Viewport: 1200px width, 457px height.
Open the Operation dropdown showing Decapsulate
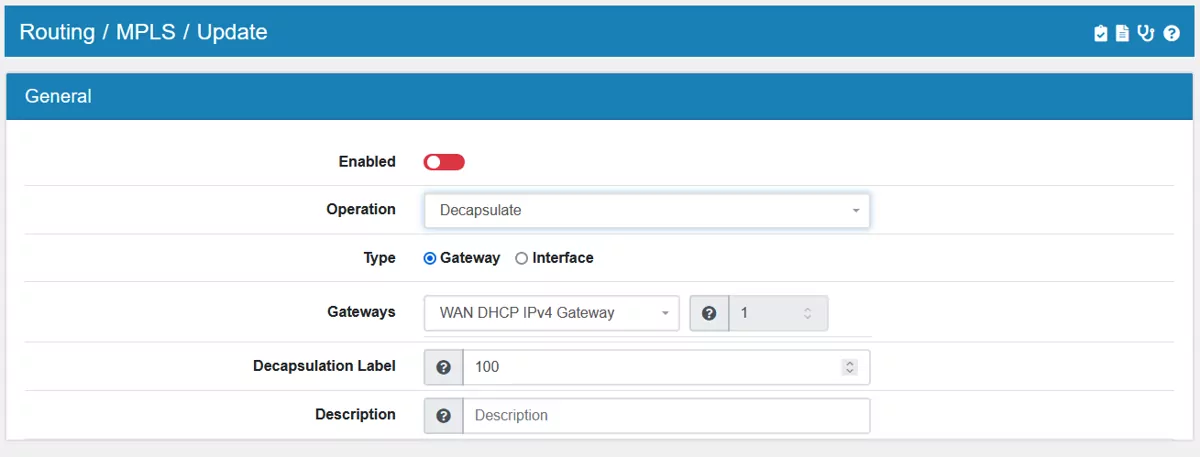pyautogui.click(x=647, y=211)
